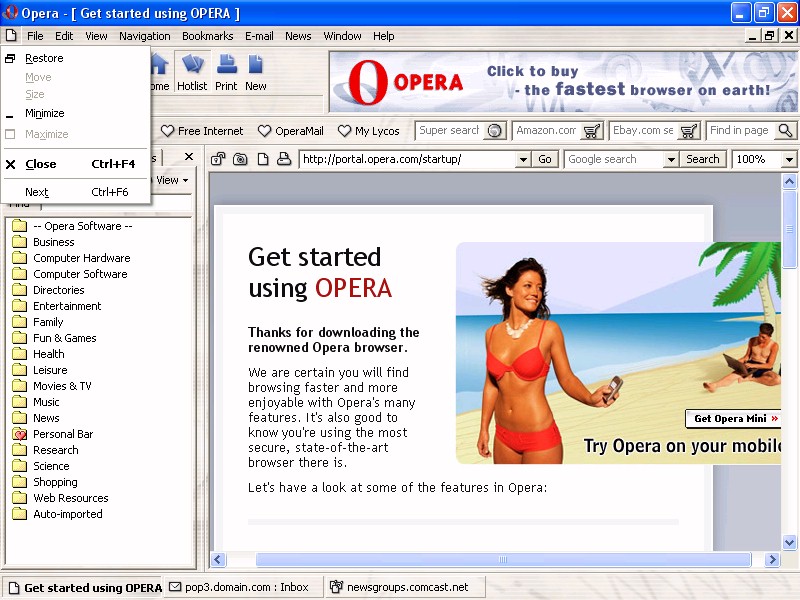The height and width of the screenshot is (600, 800).
Task: Choose Next Ctrl+F6 in window menu
Action: (76, 192)
